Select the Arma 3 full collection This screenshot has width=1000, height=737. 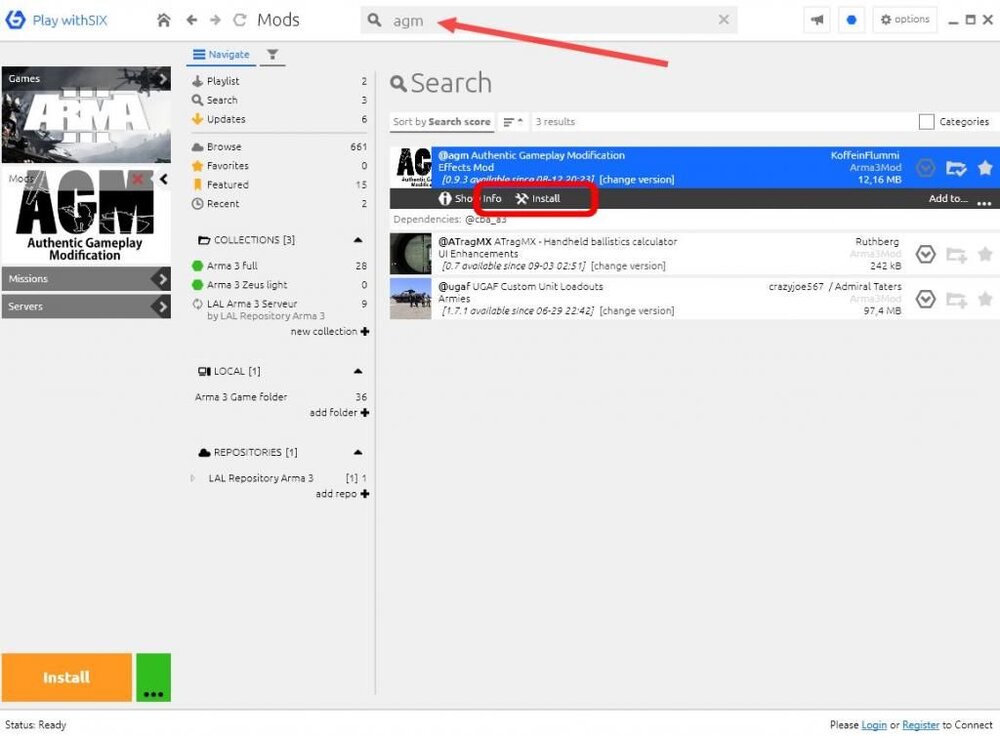(x=279, y=266)
